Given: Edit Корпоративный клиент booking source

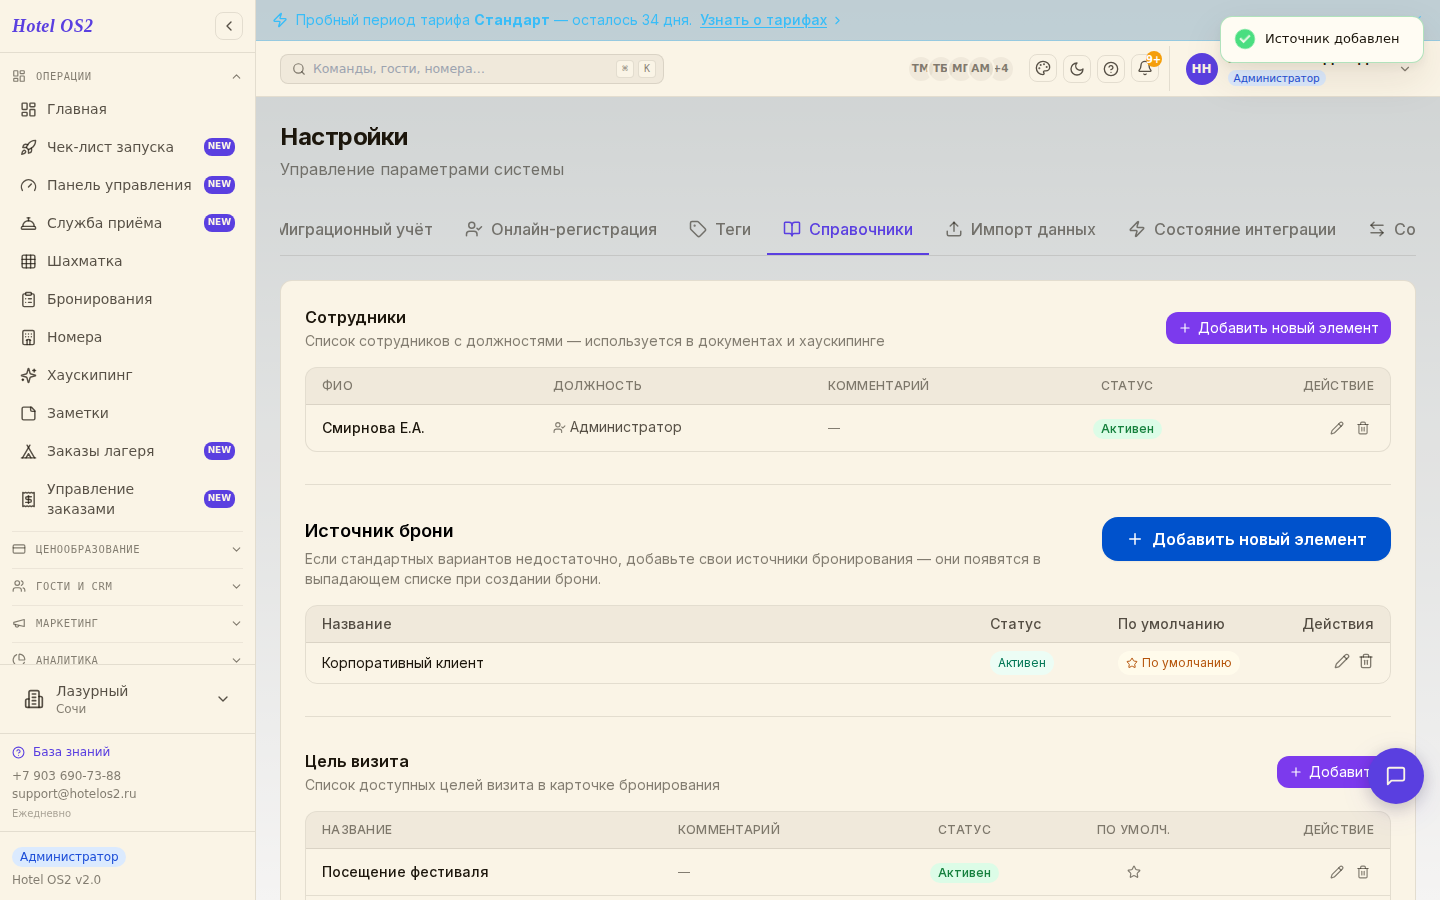Looking at the screenshot, I should tap(1342, 661).
